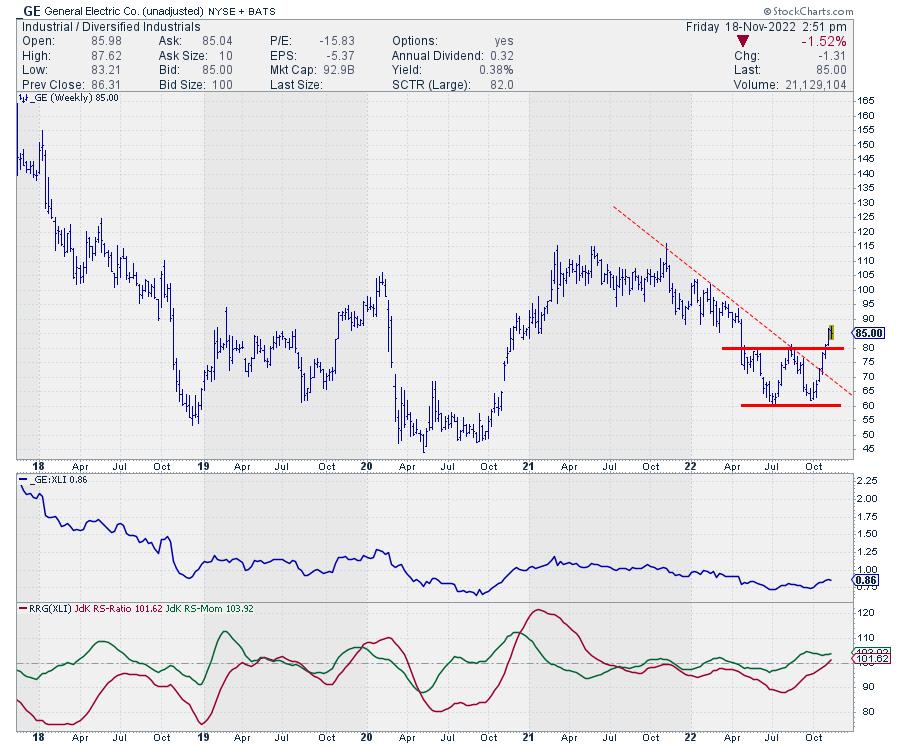Click the red down-arrow change indicator
The image size is (900, 746).
[x=742, y=41]
